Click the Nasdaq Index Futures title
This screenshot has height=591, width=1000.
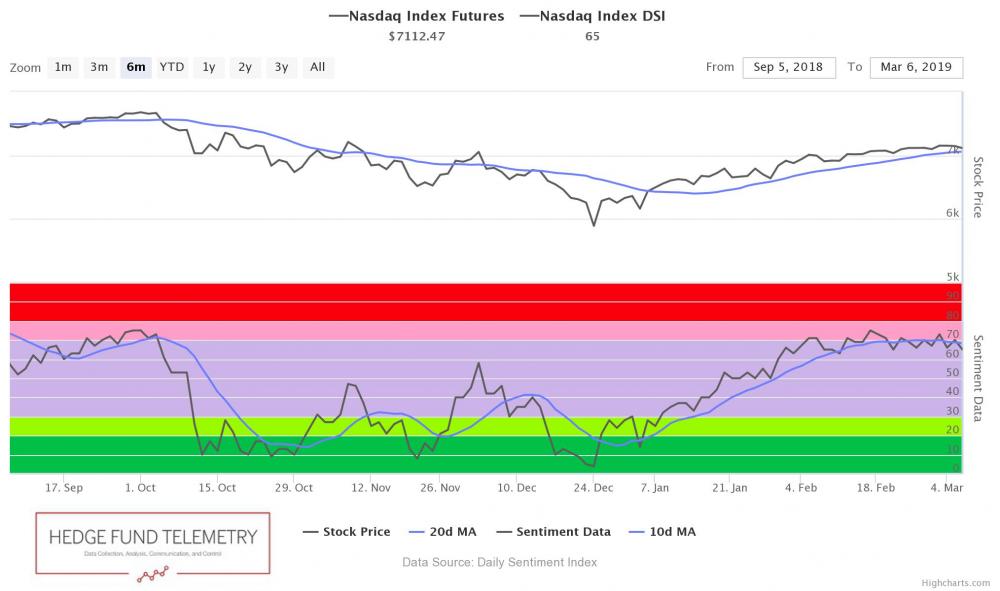[416, 16]
